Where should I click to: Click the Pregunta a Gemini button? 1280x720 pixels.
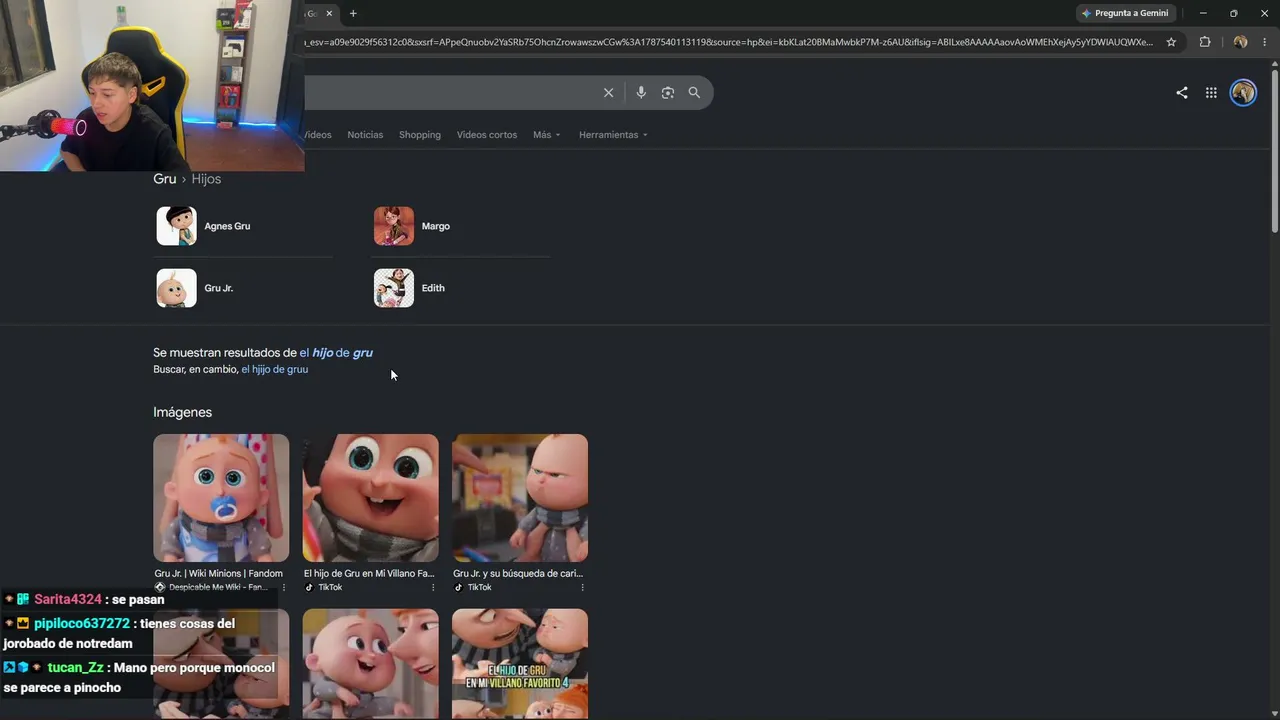tap(1125, 13)
